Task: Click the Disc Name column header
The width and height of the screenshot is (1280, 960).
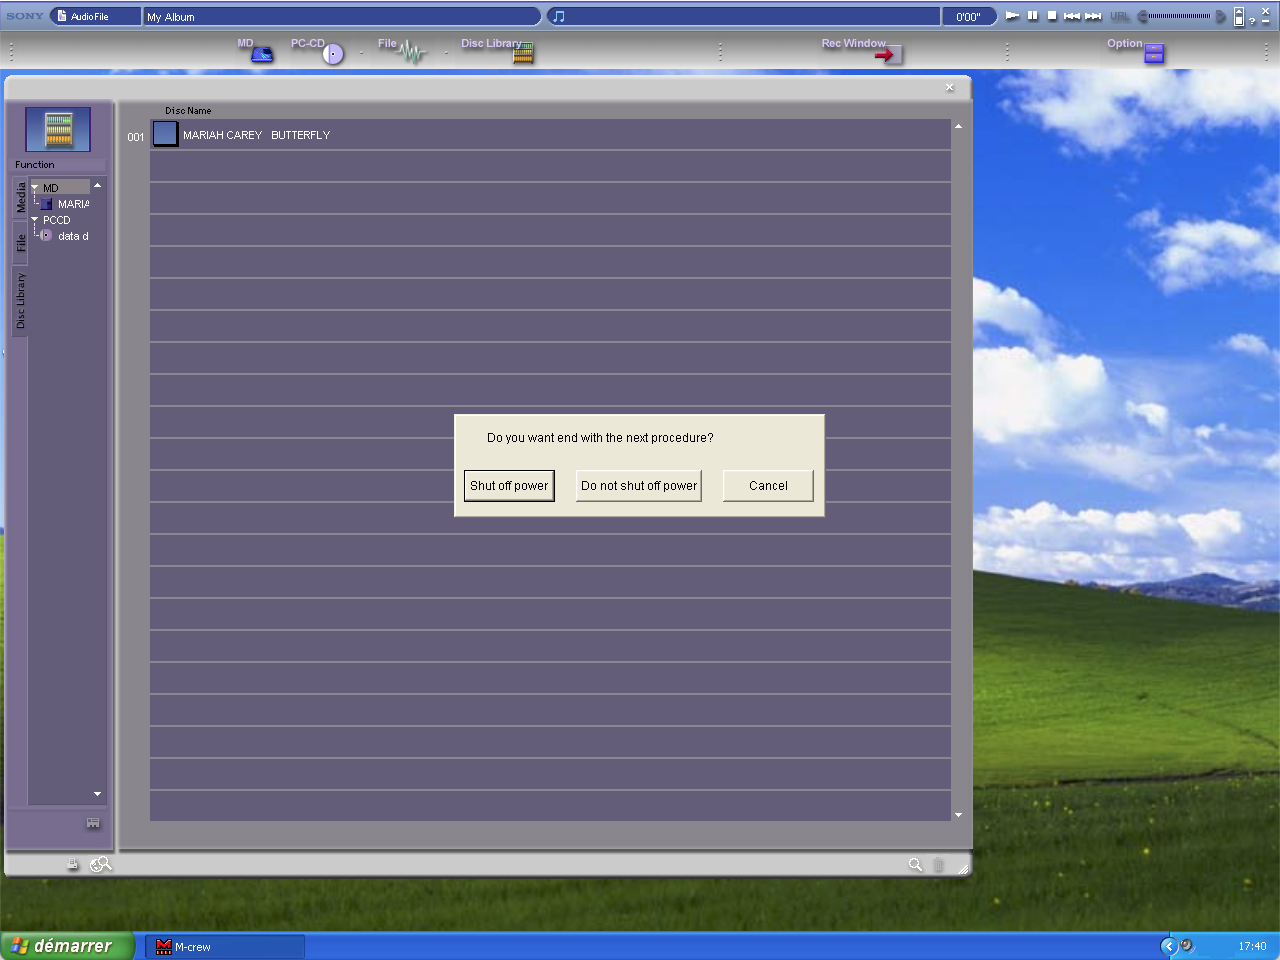Action: (188, 111)
